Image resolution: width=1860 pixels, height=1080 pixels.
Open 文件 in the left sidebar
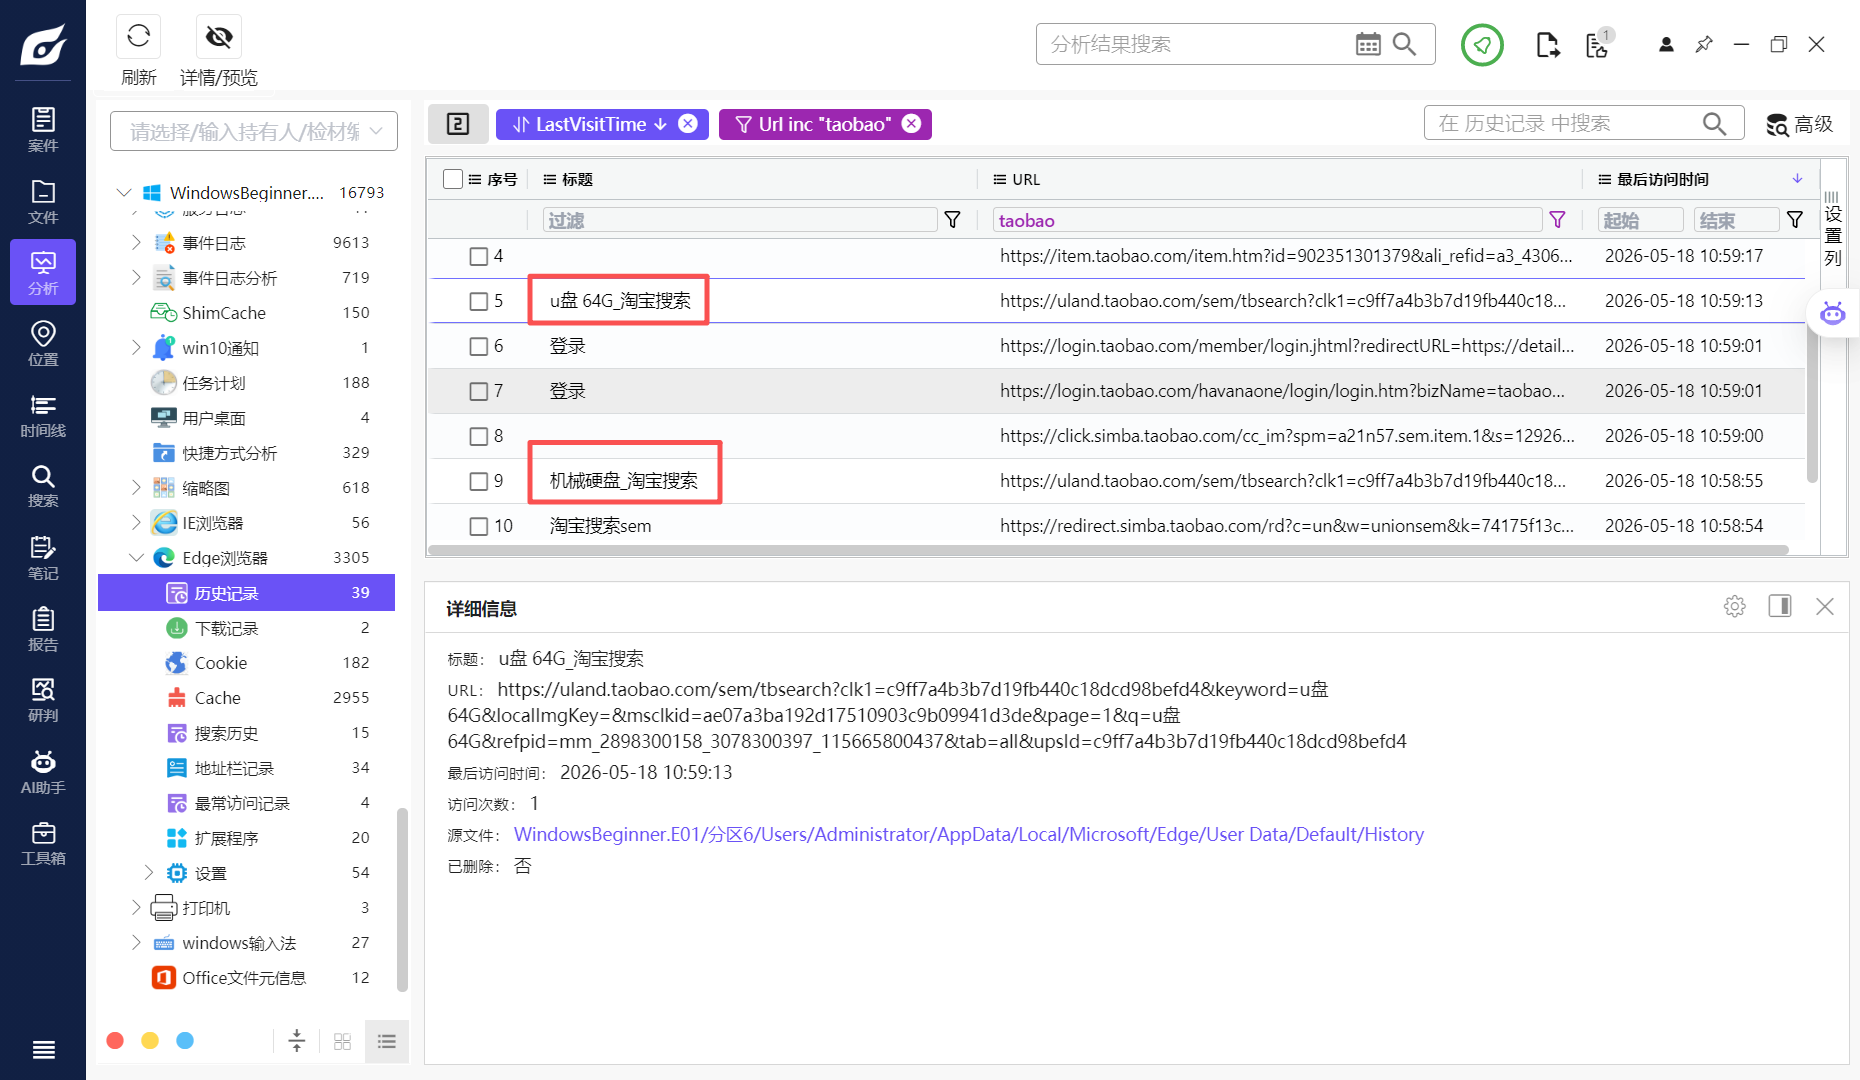[43, 202]
